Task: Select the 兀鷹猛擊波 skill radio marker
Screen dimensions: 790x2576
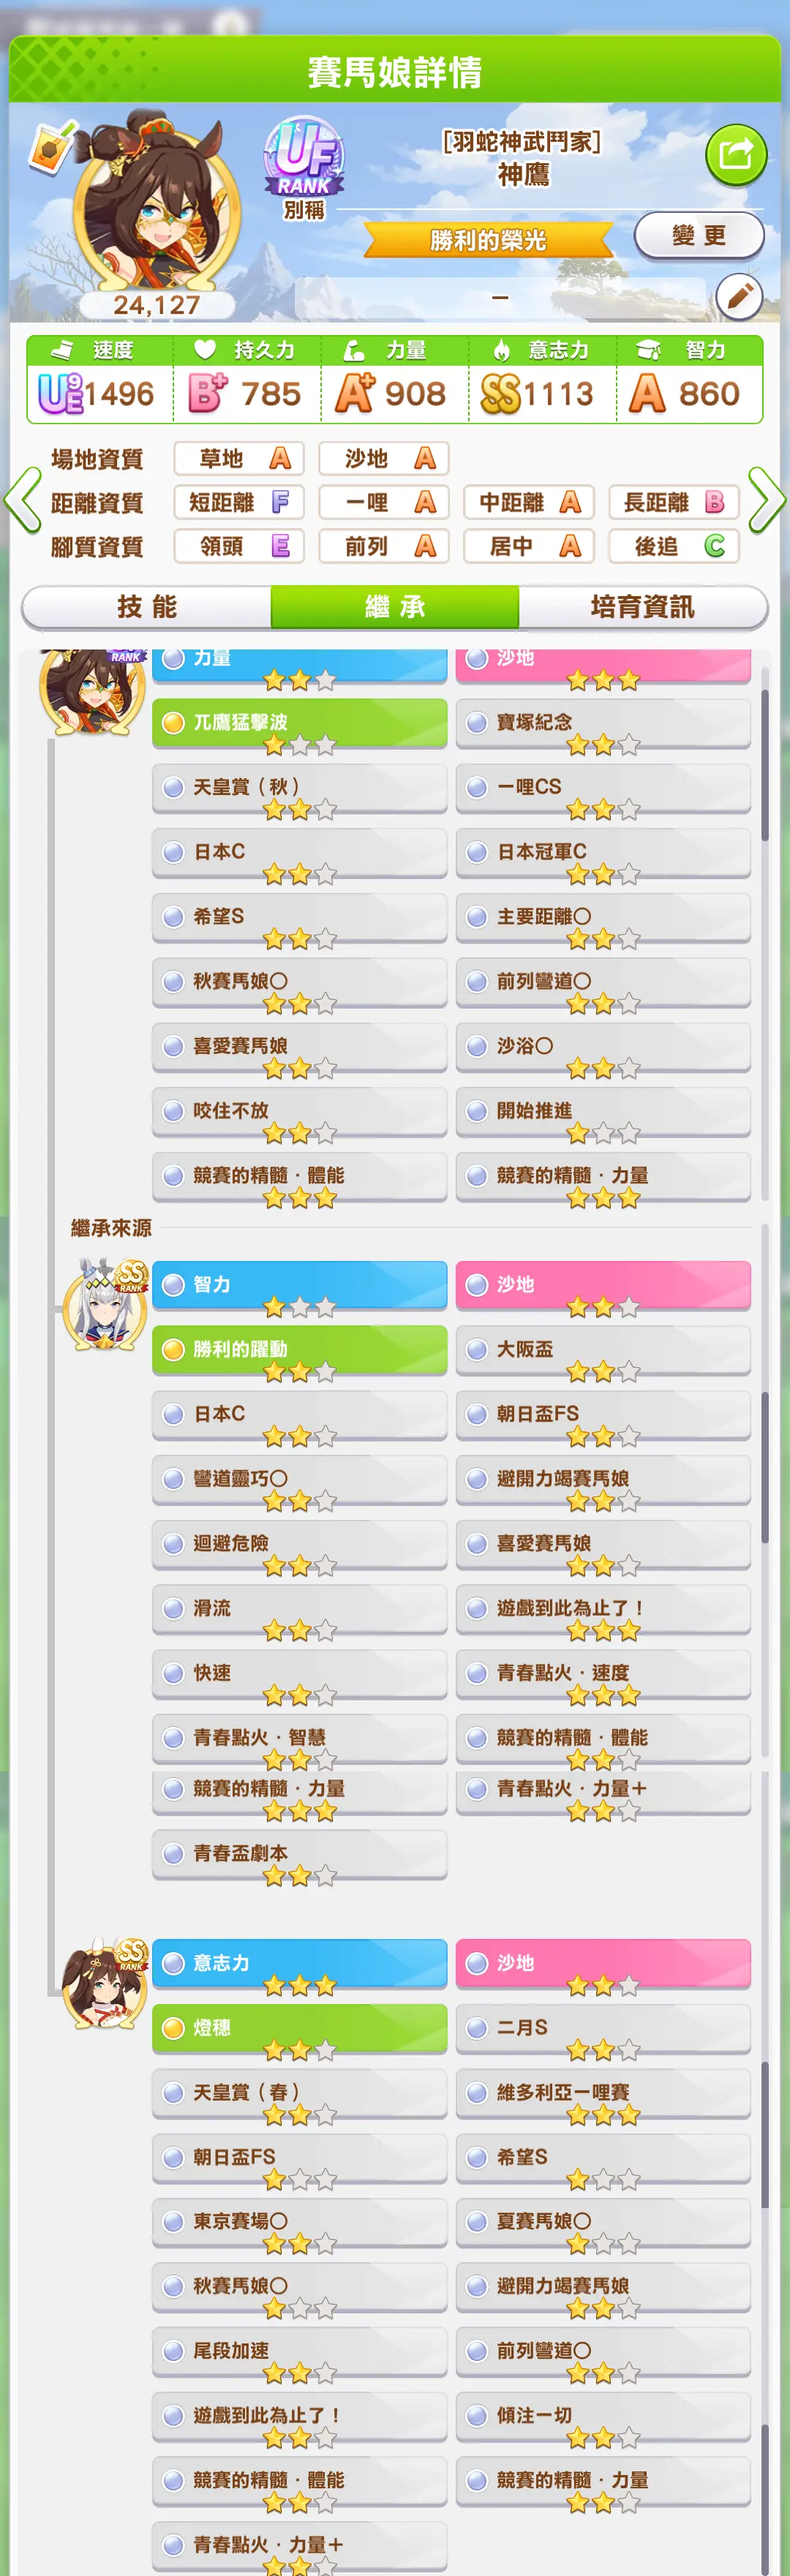Action: 173,722
